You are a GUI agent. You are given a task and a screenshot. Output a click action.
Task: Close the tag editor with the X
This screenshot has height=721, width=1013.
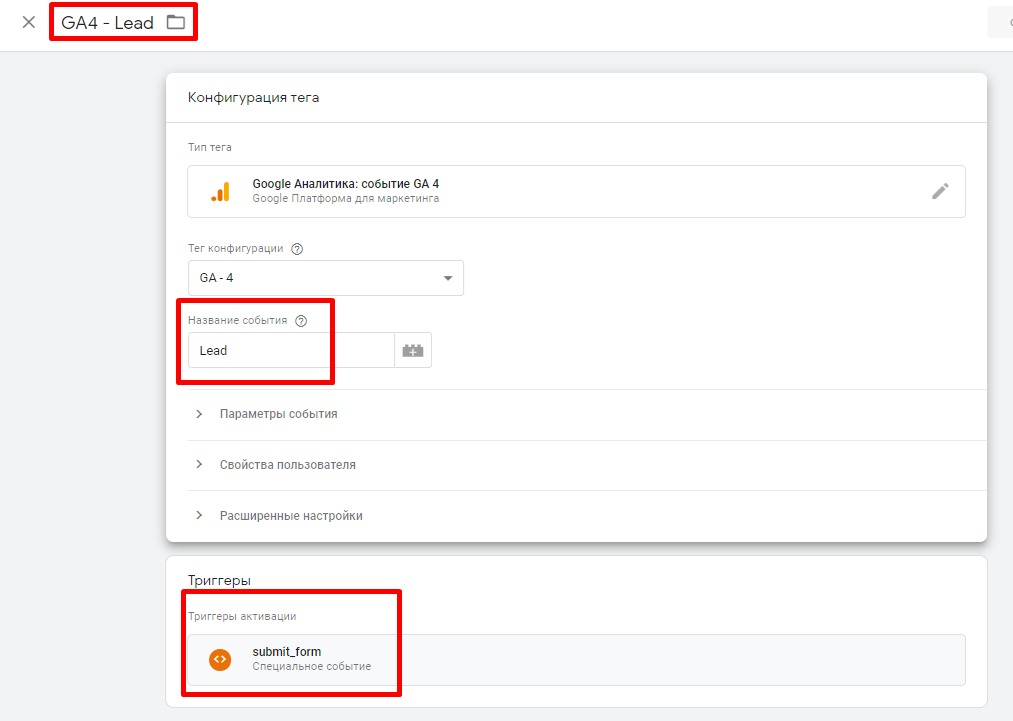[x=28, y=22]
